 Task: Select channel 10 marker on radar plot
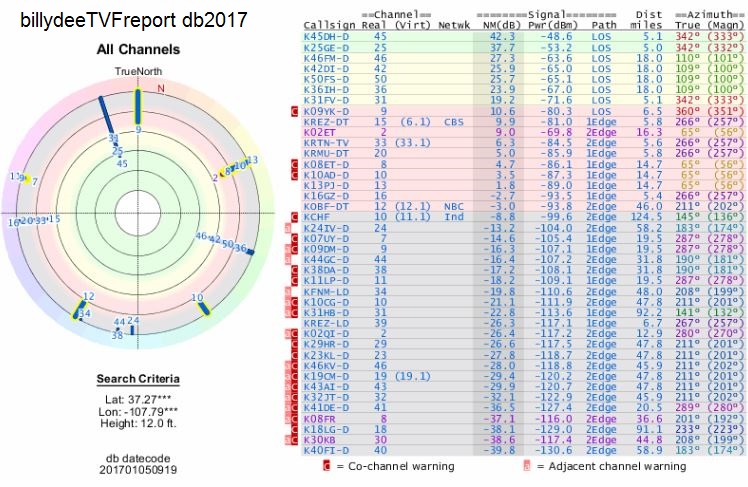pos(204,305)
